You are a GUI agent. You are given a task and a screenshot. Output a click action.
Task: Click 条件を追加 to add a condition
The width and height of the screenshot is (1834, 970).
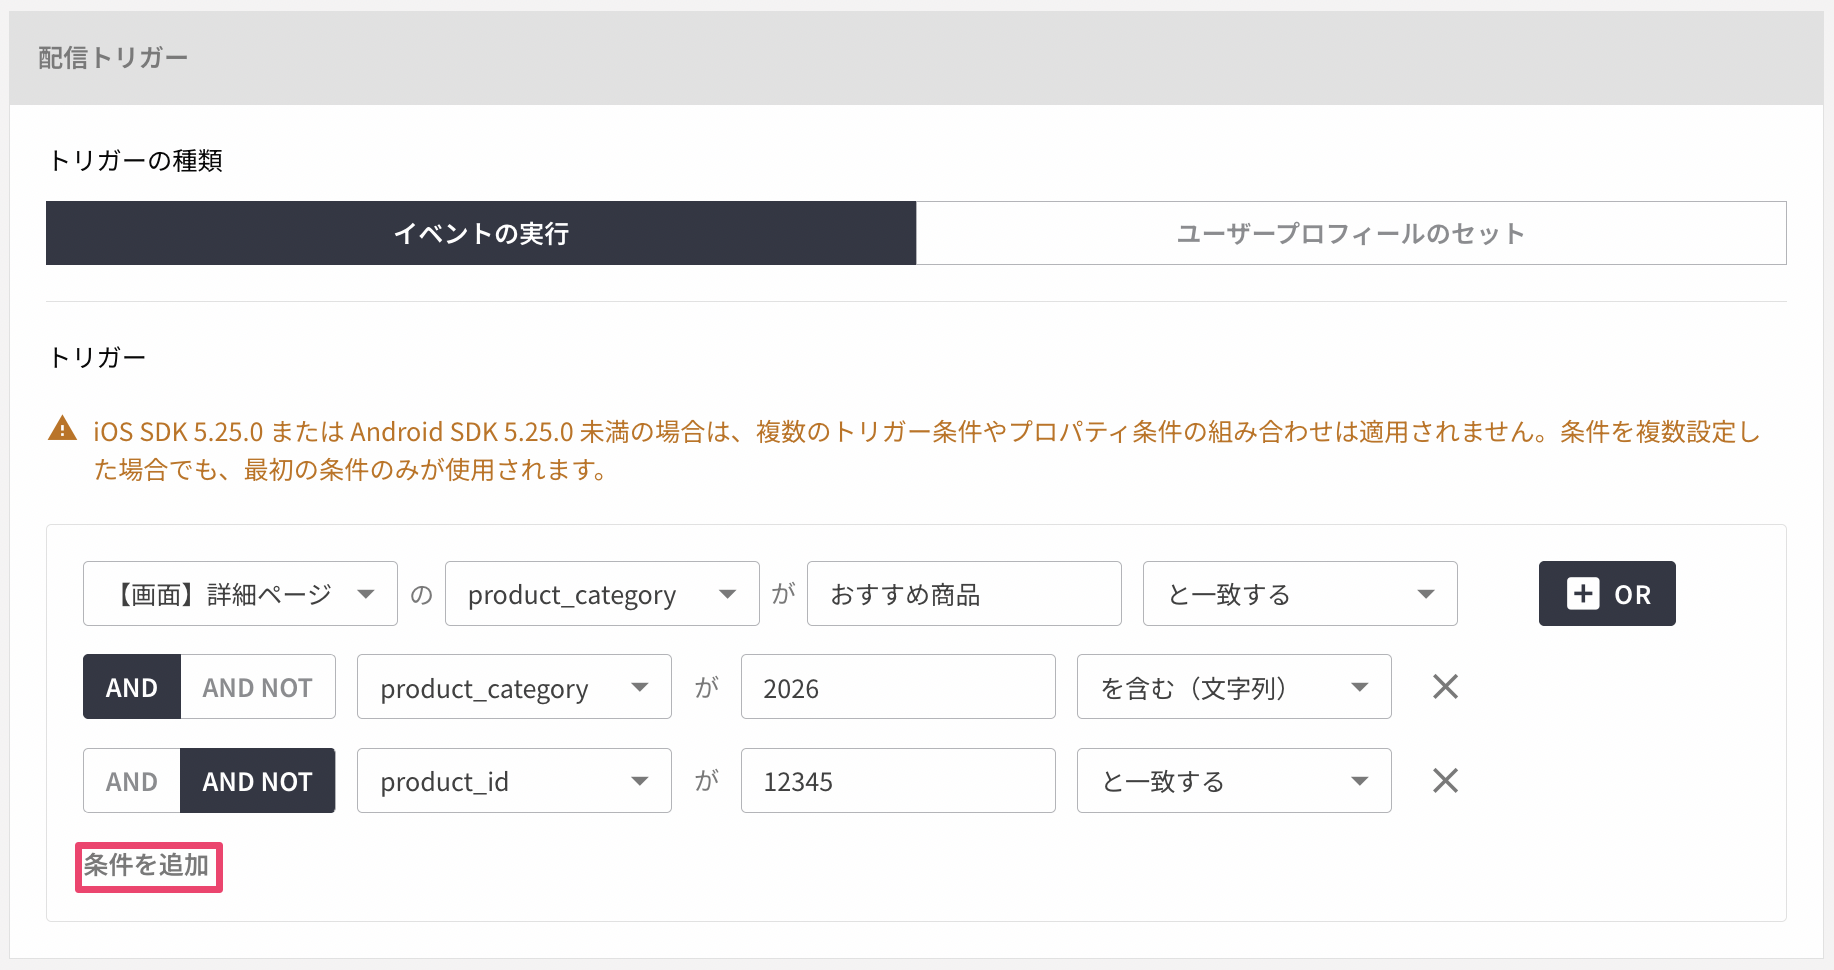click(147, 865)
